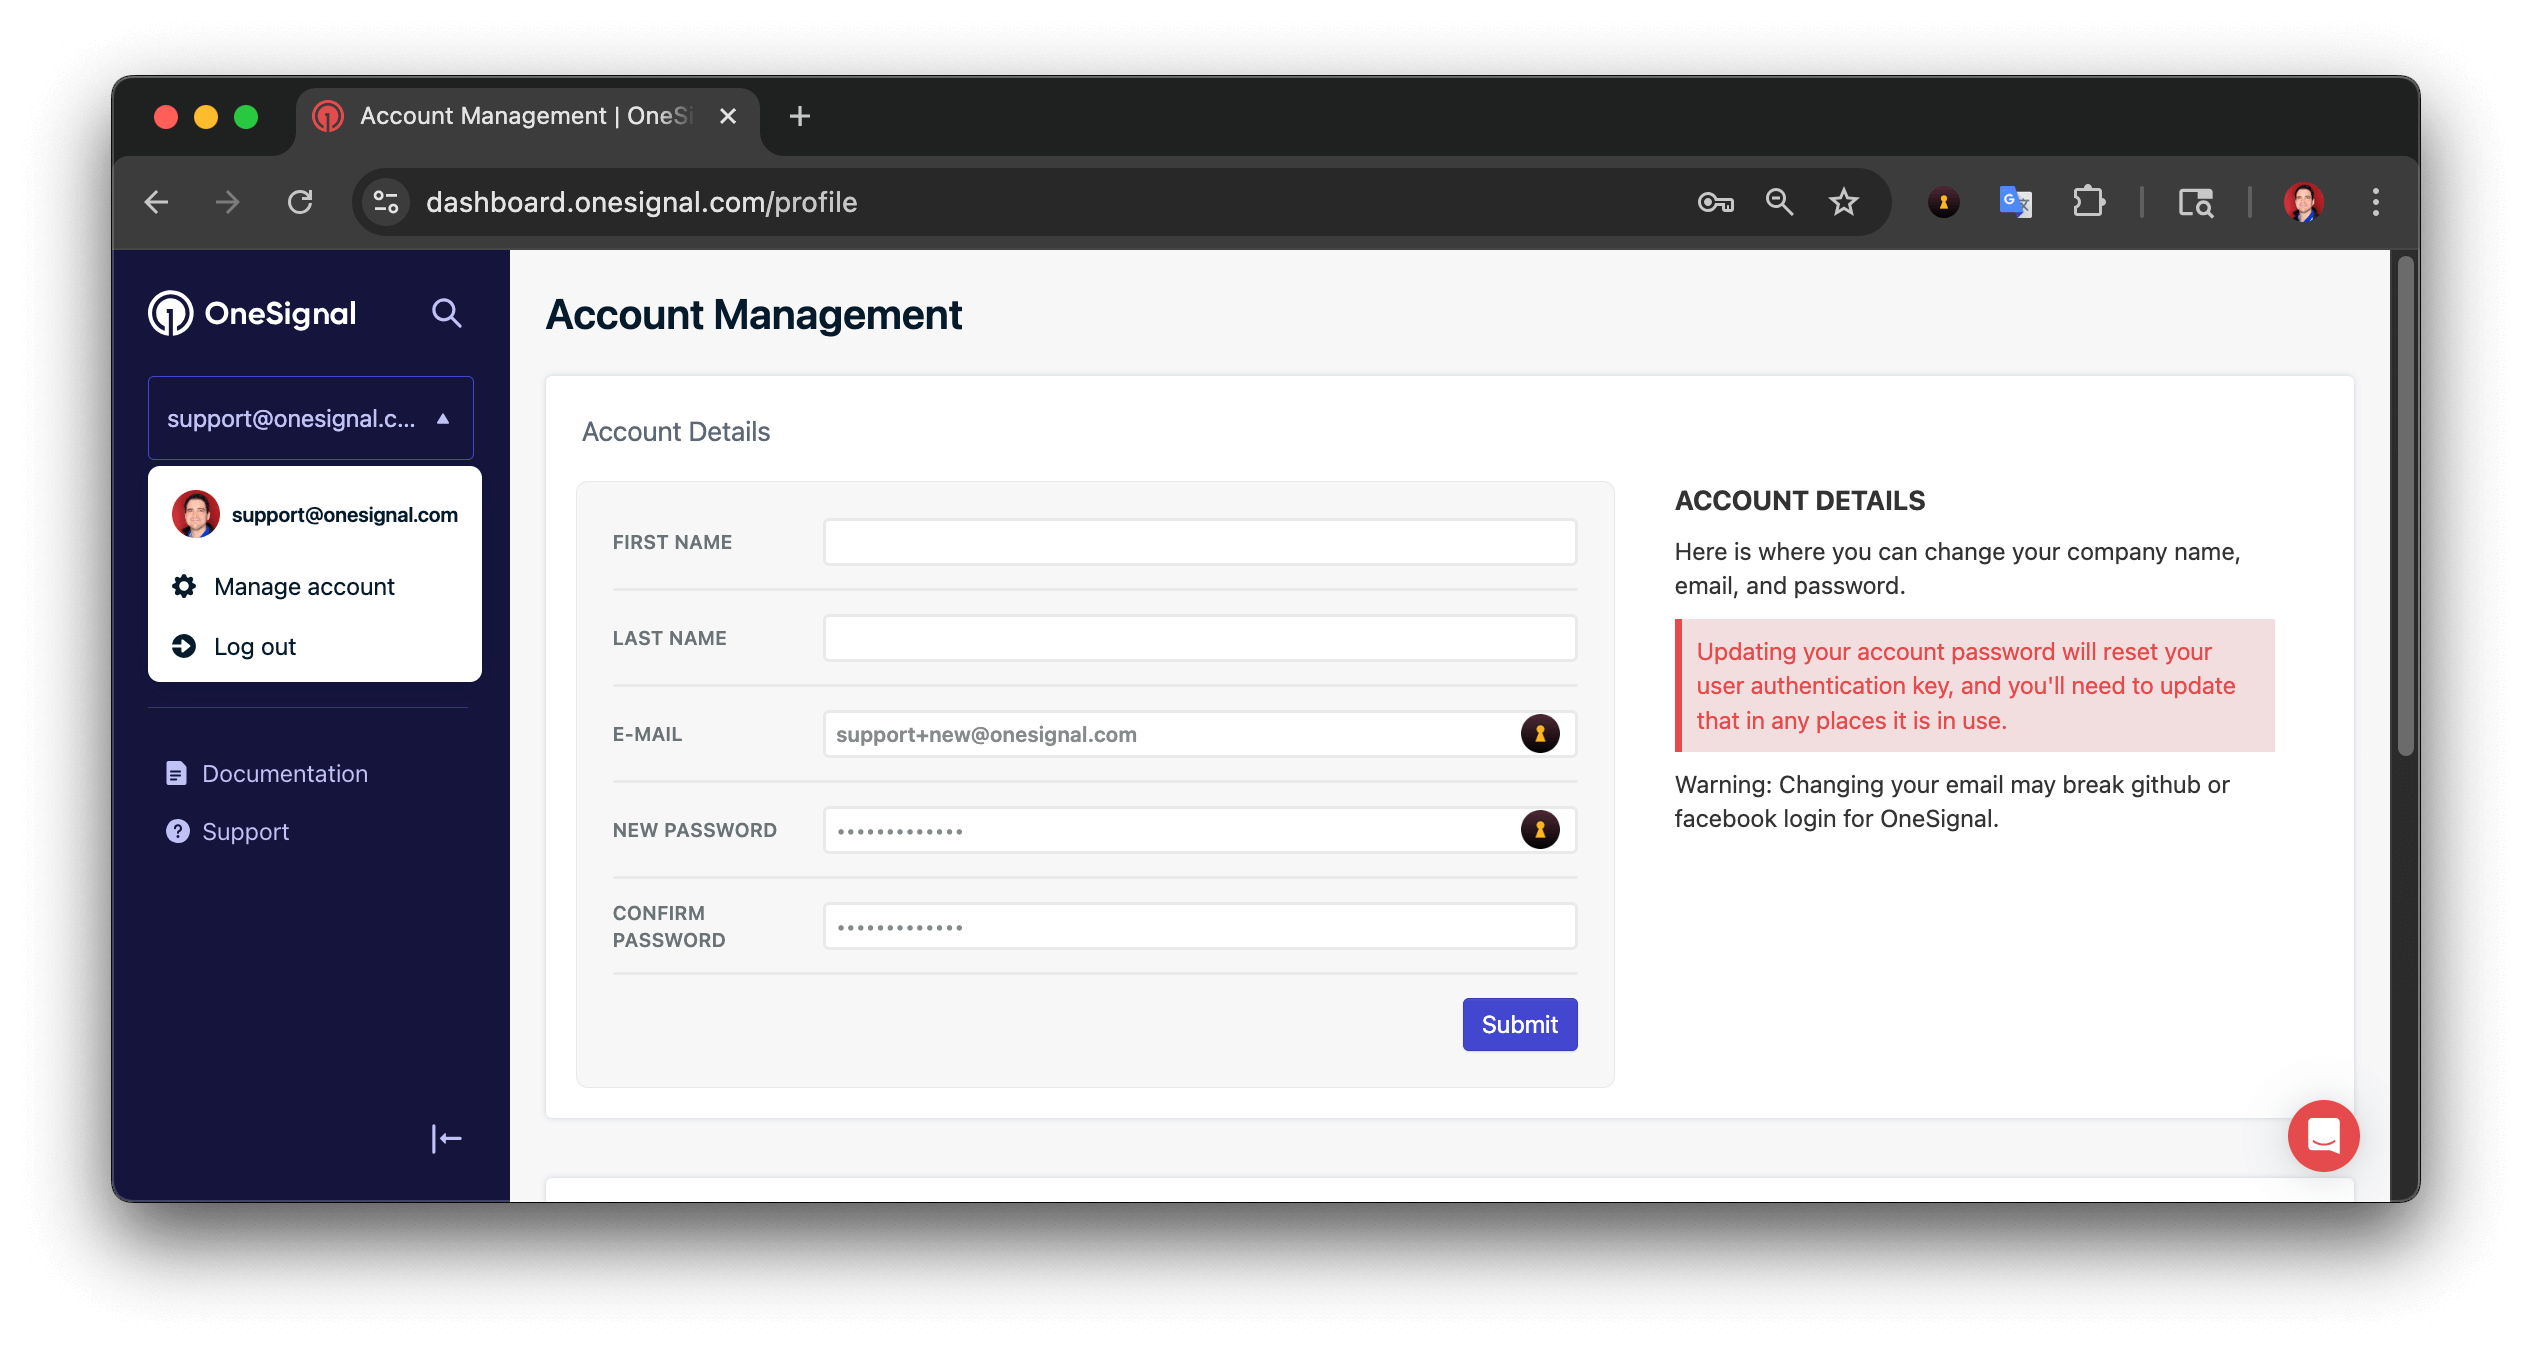Click the address bar URL
This screenshot has height=1350, width=2532.
(641, 203)
